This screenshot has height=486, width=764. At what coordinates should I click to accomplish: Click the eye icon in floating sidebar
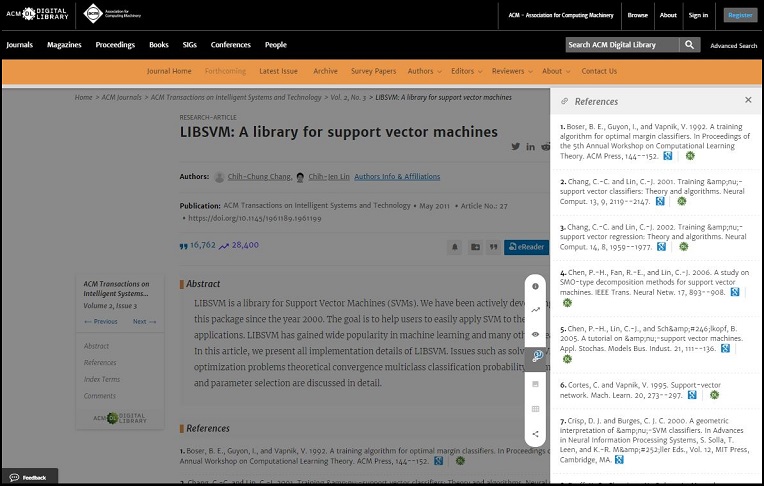pos(535,334)
